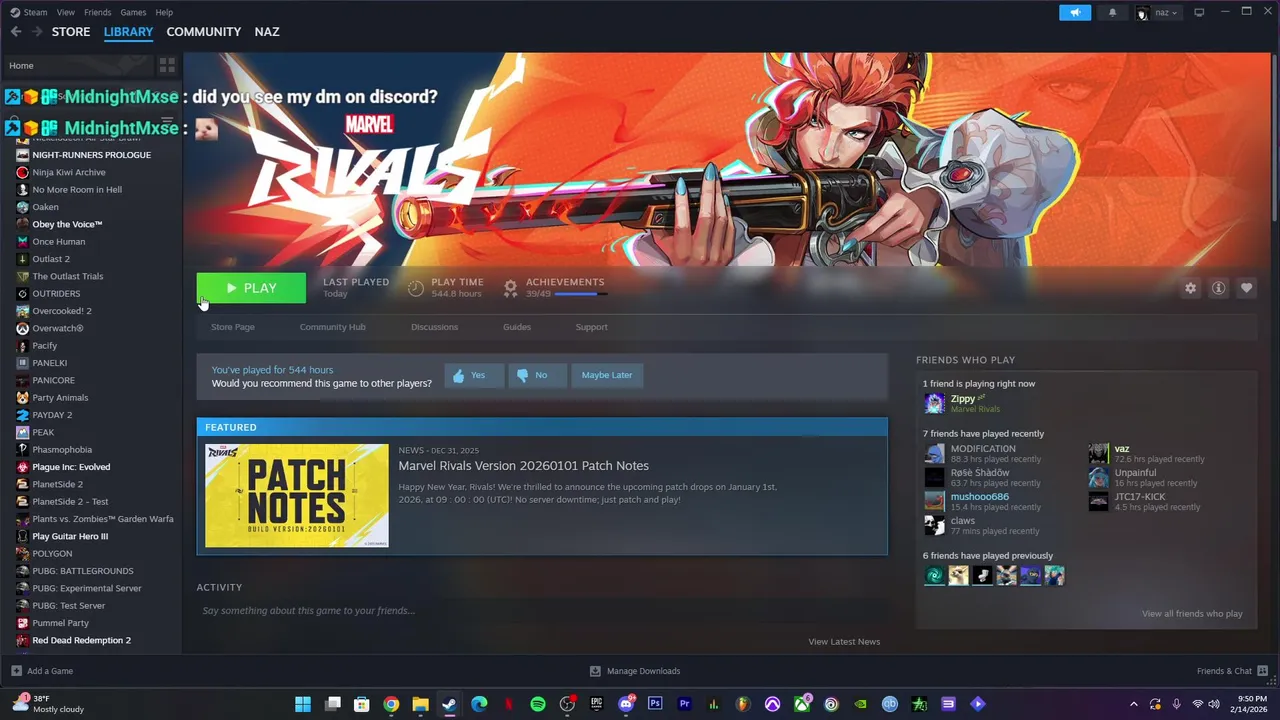Open the Games menu
Image resolution: width=1280 pixels, height=720 pixels.
(x=133, y=12)
